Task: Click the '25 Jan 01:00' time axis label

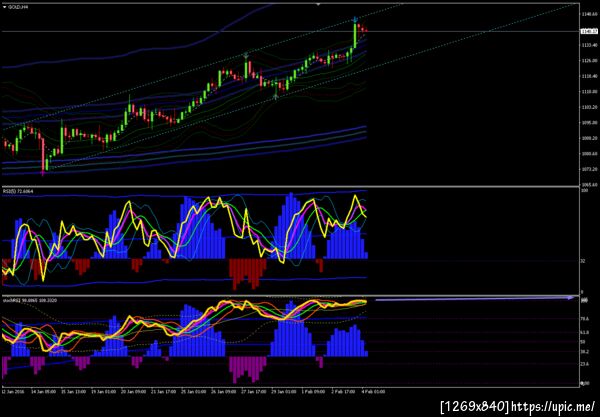Action: 194,392
